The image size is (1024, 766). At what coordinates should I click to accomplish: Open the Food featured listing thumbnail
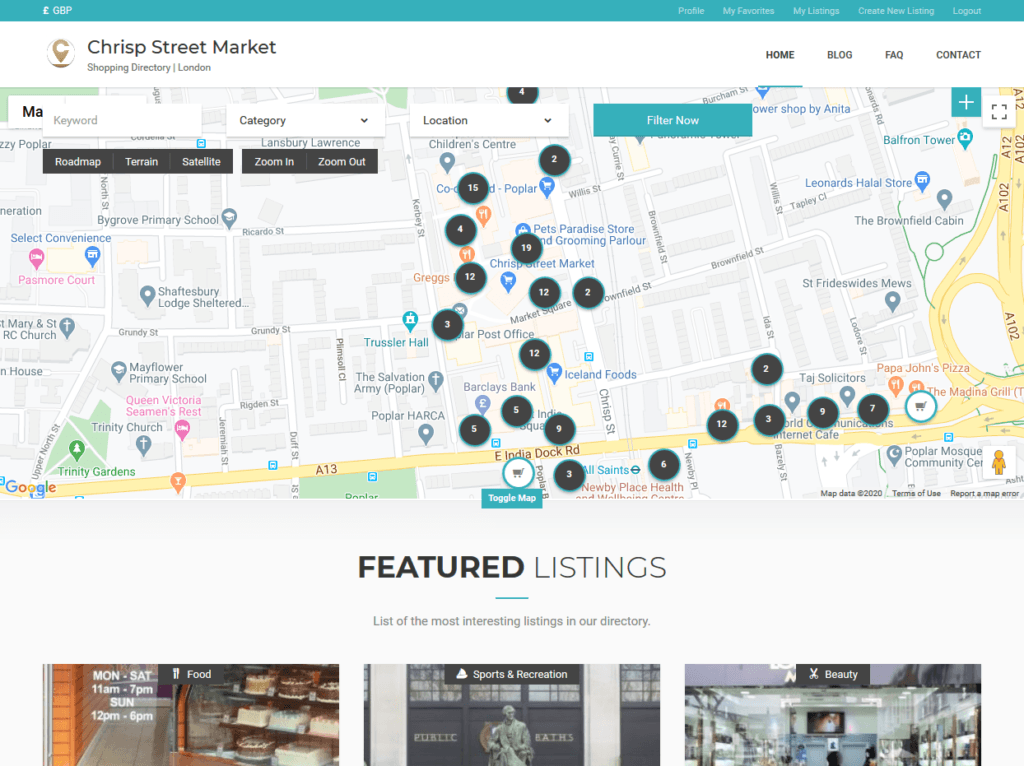click(190, 715)
